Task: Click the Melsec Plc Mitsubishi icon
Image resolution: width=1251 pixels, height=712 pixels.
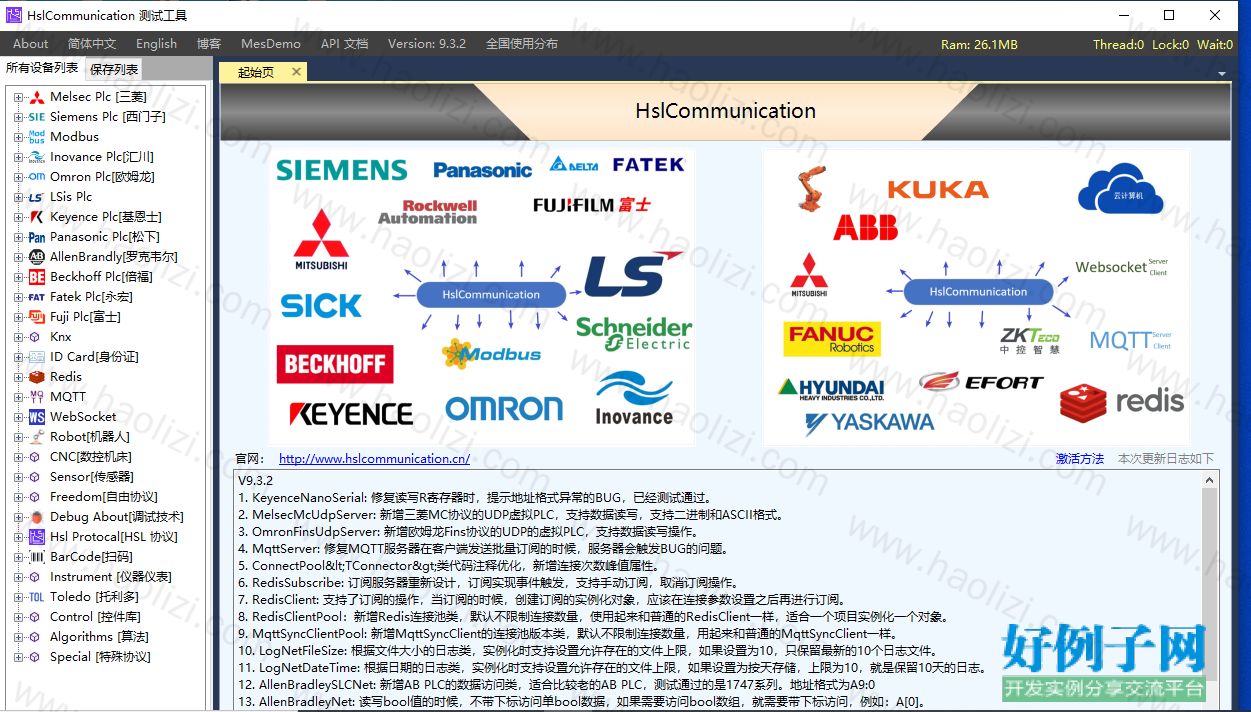Action: click(36, 97)
